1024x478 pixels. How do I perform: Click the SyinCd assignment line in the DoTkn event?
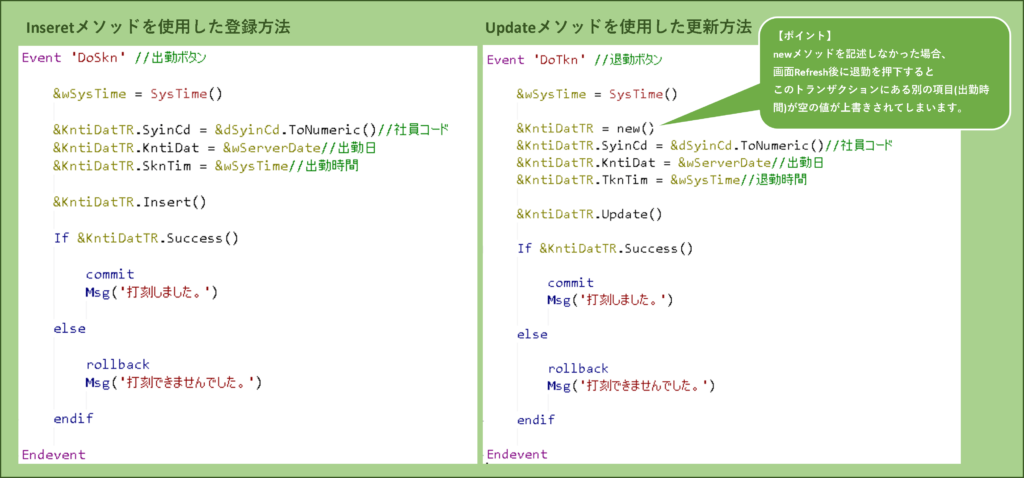pyautogui.click(x=704, y=144)
